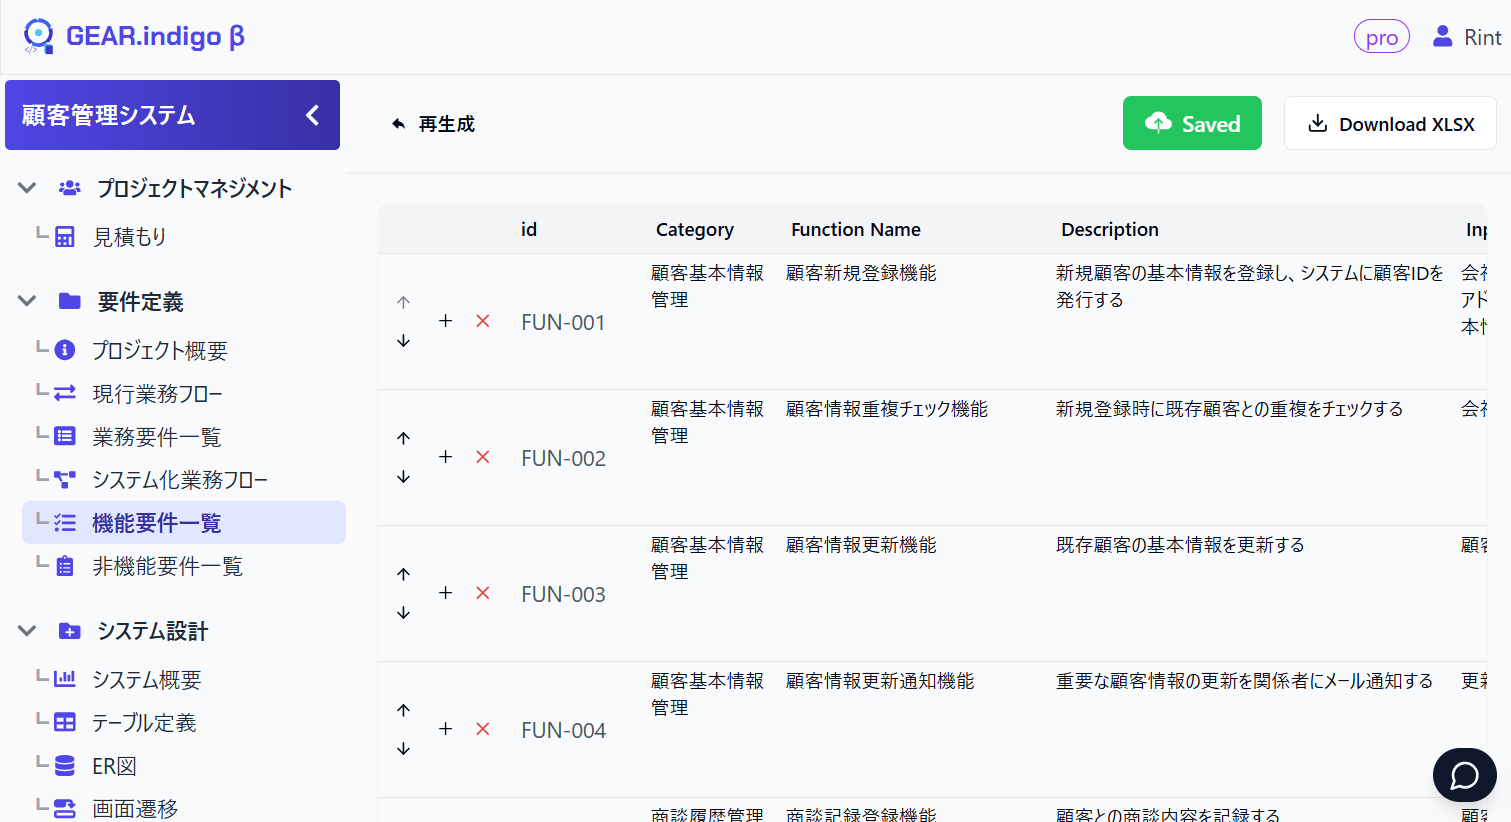
Task: Collapse the プロジェクトマネジメント section
Action: [28, 188]
